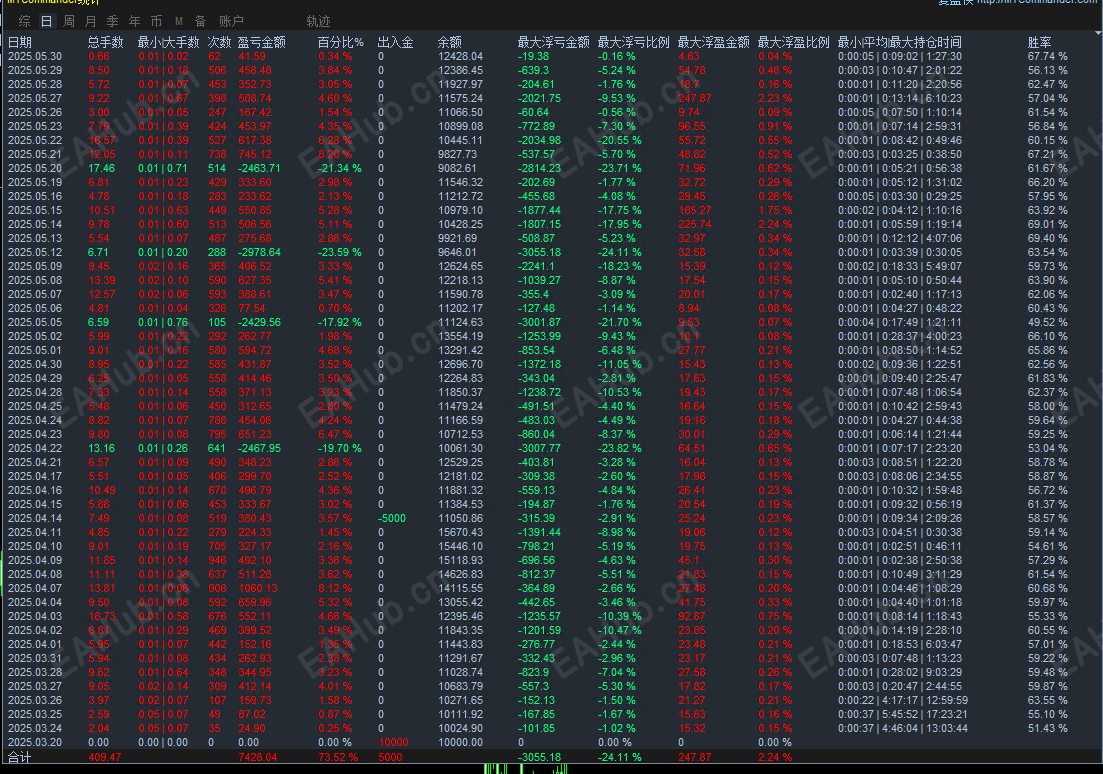Switch to the 综 summary tab
Screen dimensions: 1103x774
point(25,21)
